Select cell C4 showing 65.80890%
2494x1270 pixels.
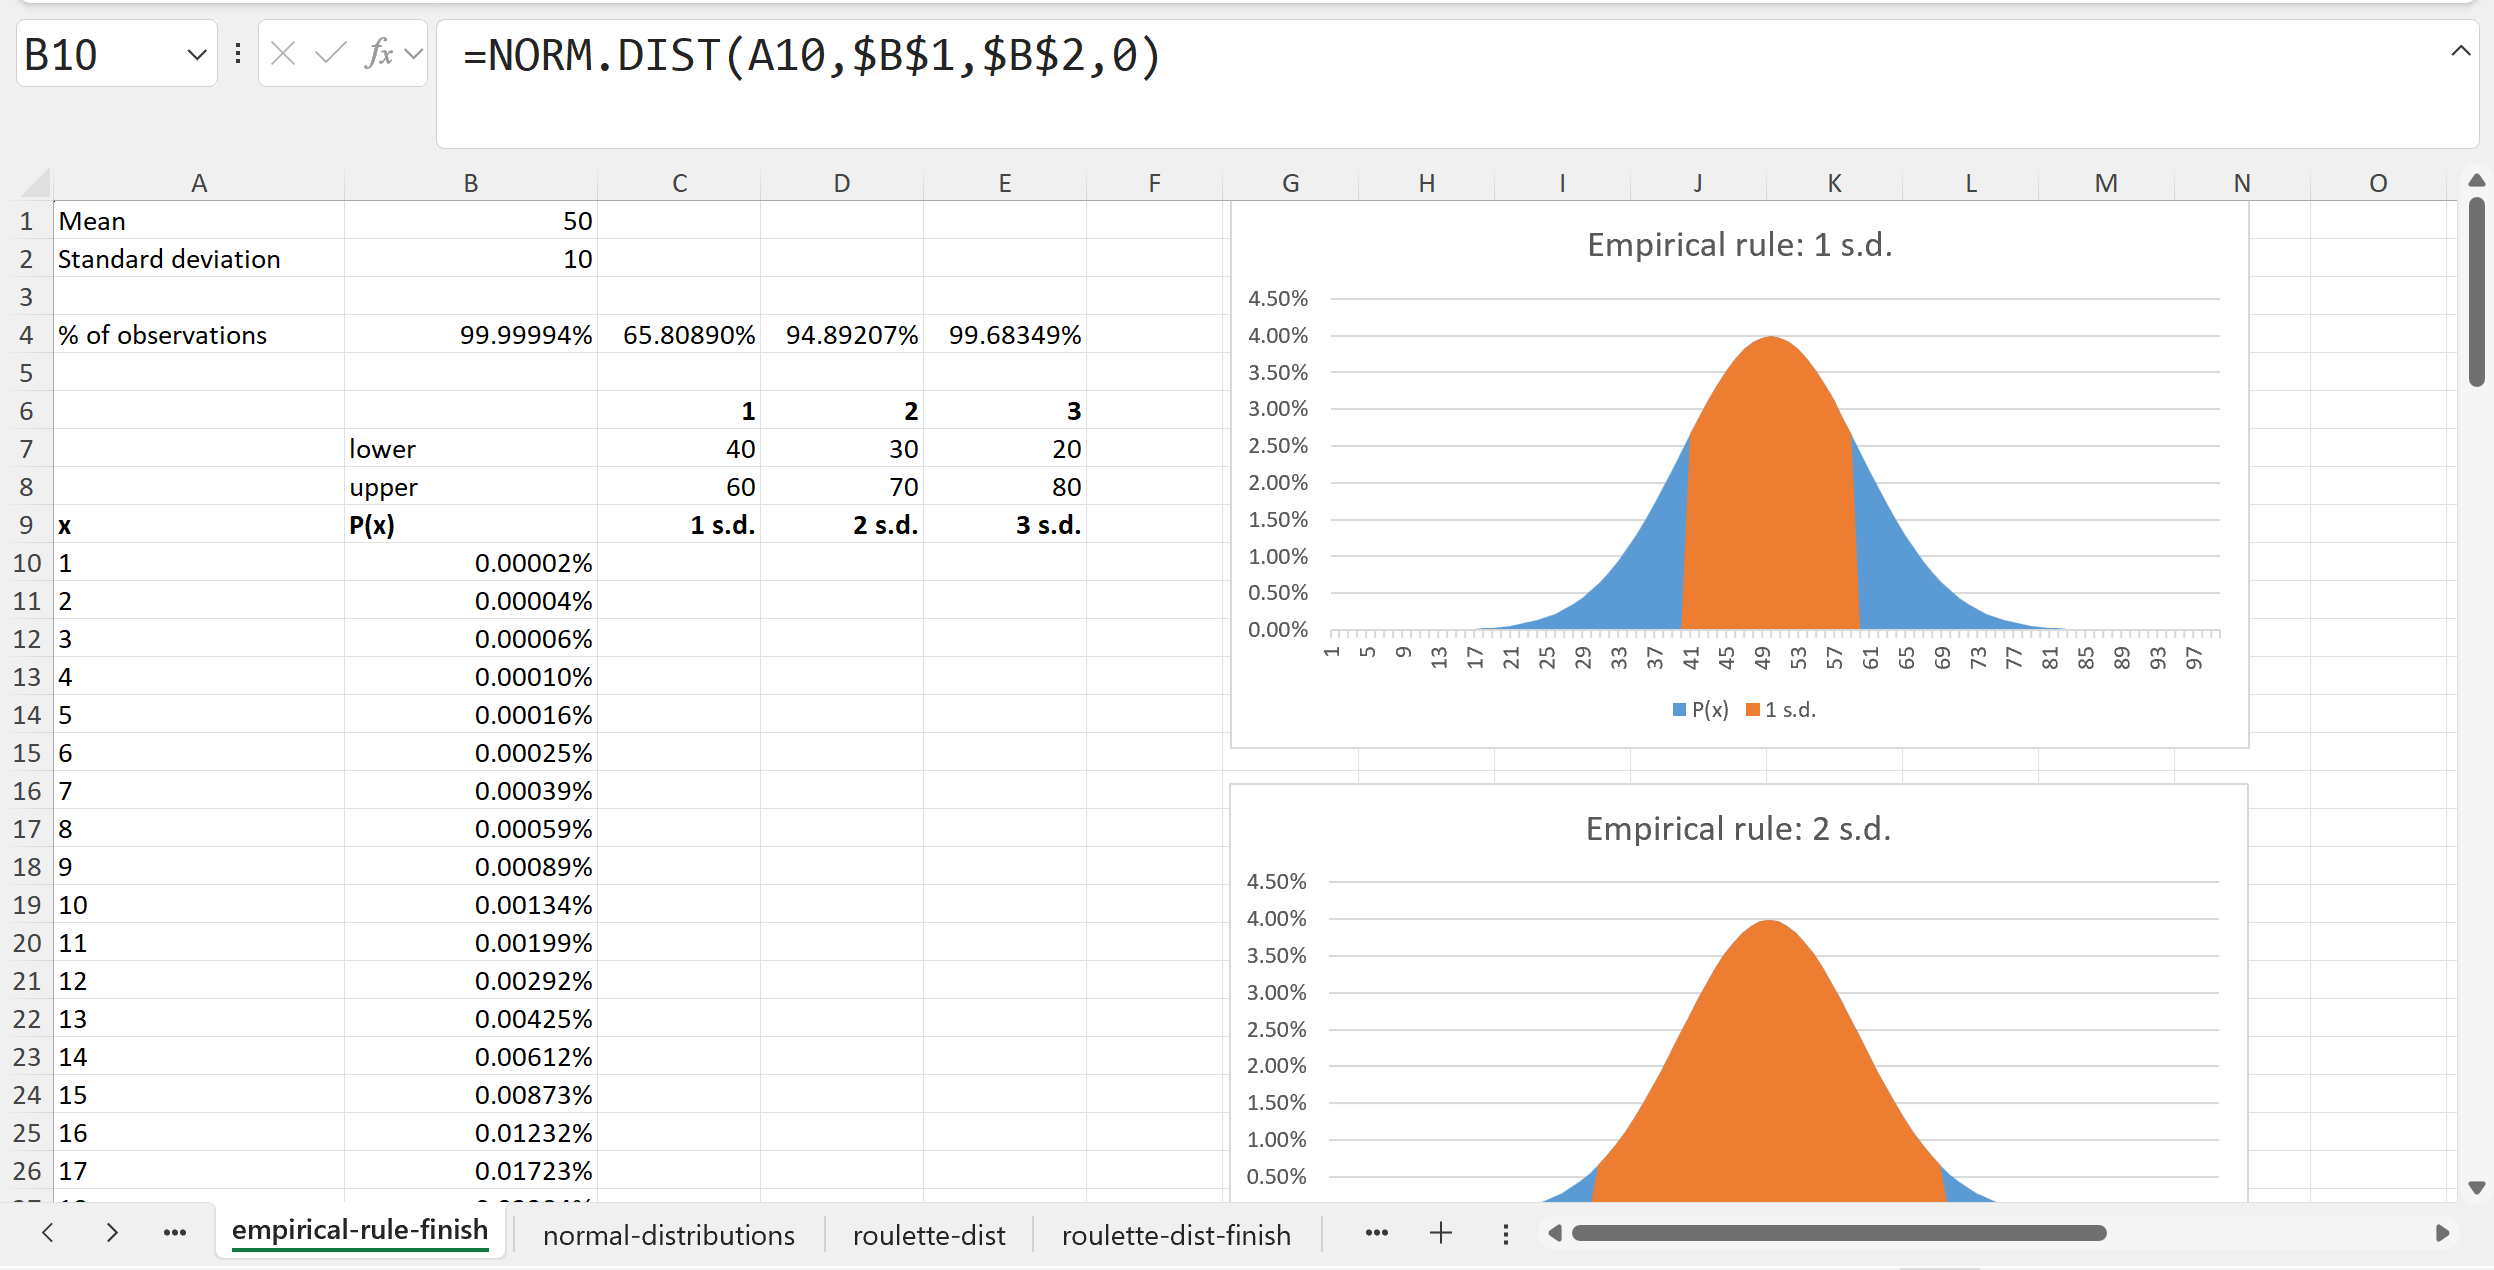click(680, 335)
